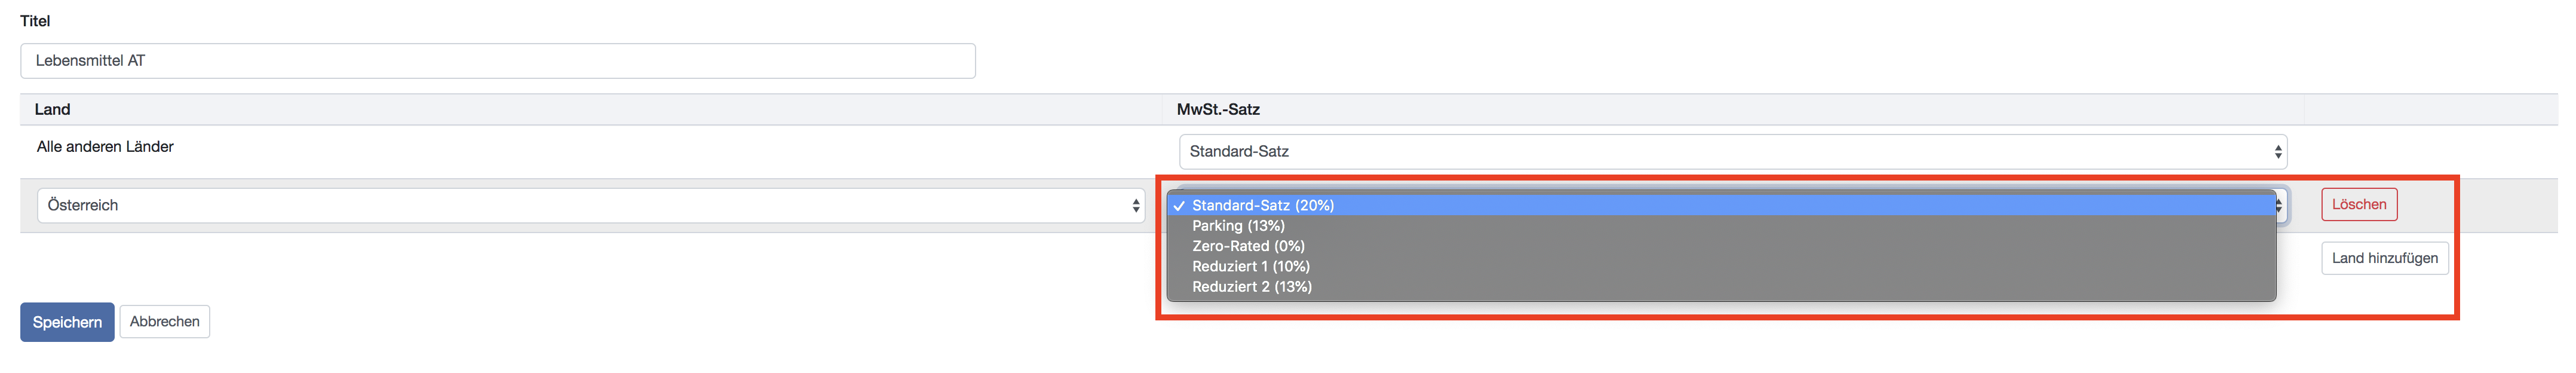Click the Titel field label
Image resolution: width=2576 pixels, height=373 pixels.
coord(35,21)
